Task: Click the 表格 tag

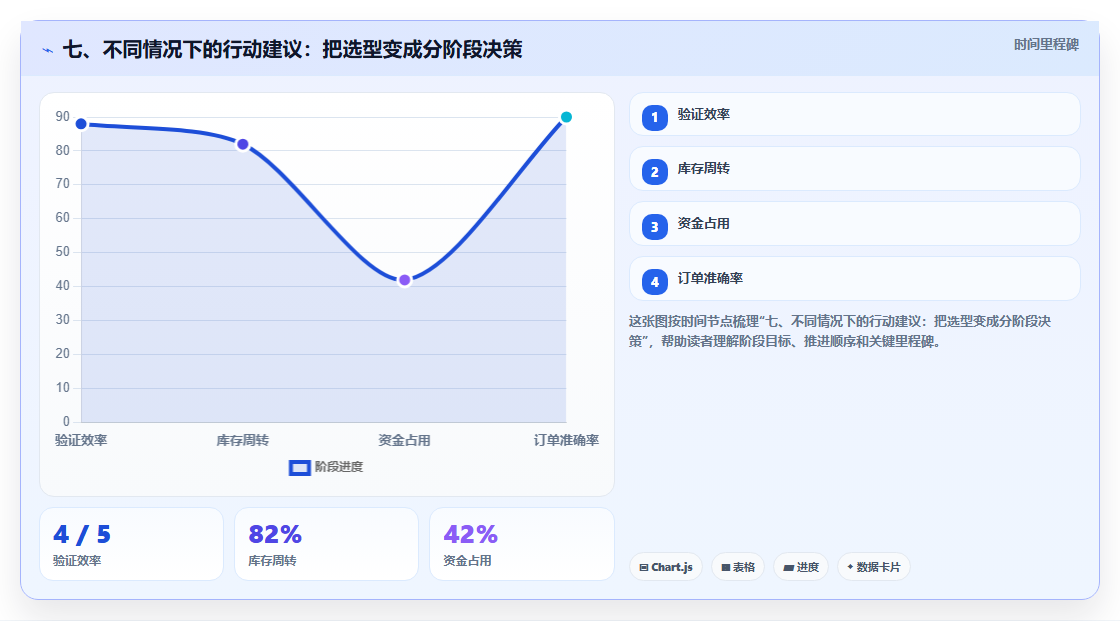Action: 738,567
